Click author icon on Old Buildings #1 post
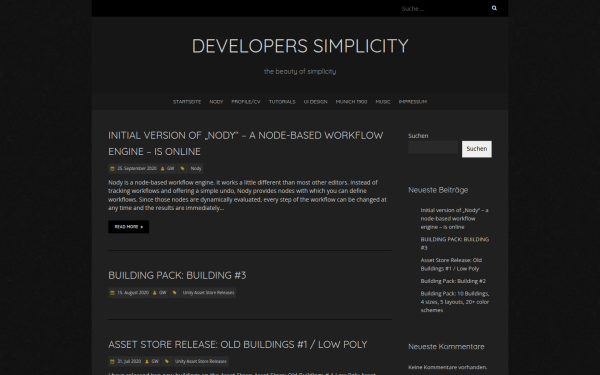This screenshot has height=375, width=600. (x=147, y=361)
